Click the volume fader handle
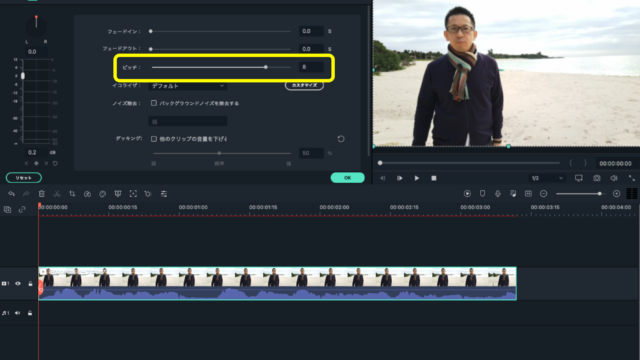This screenshot has width=640, height=360. coord(23,76)
